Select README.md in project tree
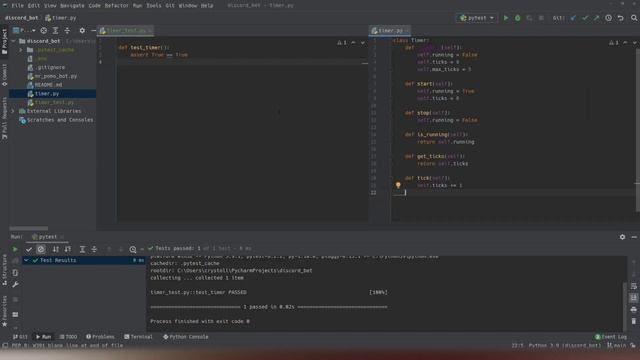 coord(45,85)
